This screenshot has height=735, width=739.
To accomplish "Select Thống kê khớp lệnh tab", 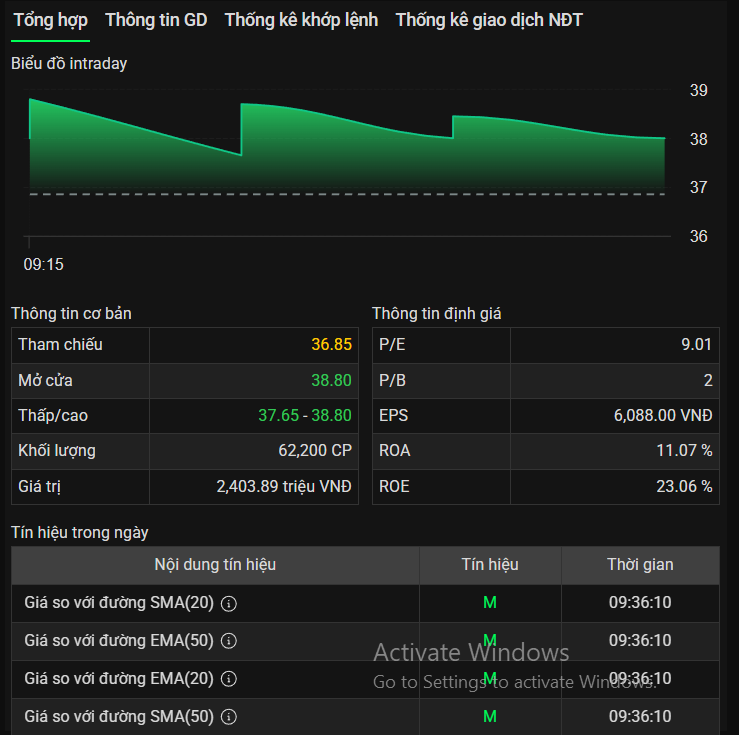I will pyautogui.click(x=301, y=20).
